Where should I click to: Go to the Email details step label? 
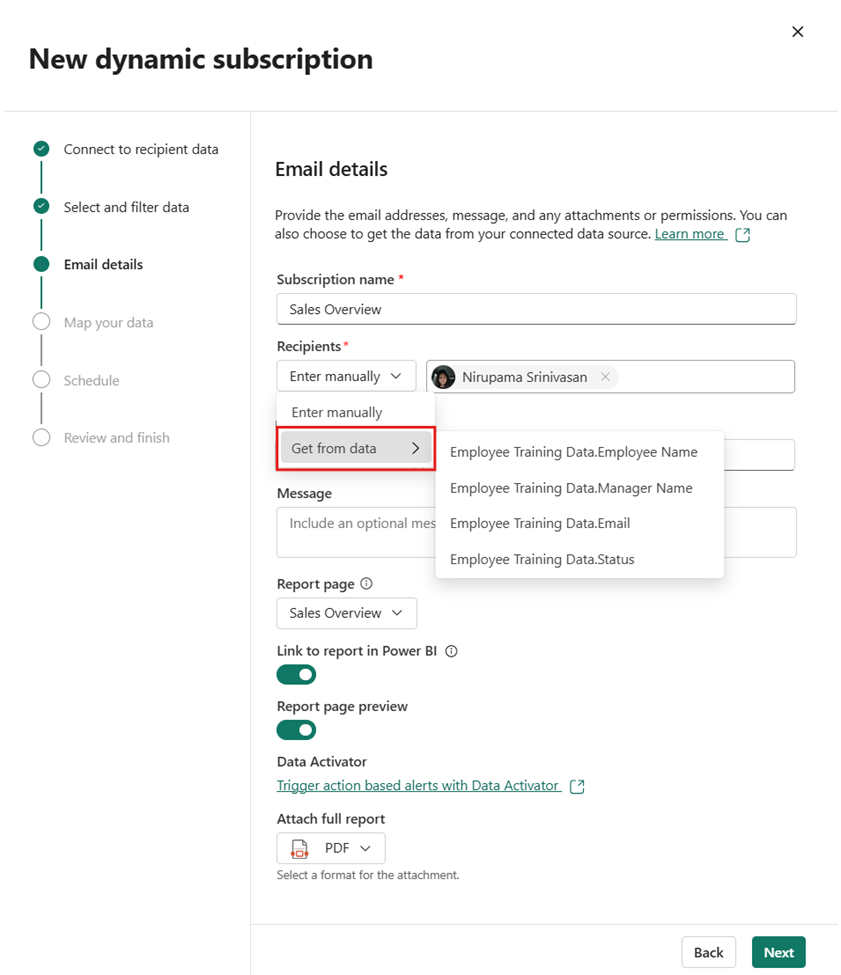coord(103,264)
